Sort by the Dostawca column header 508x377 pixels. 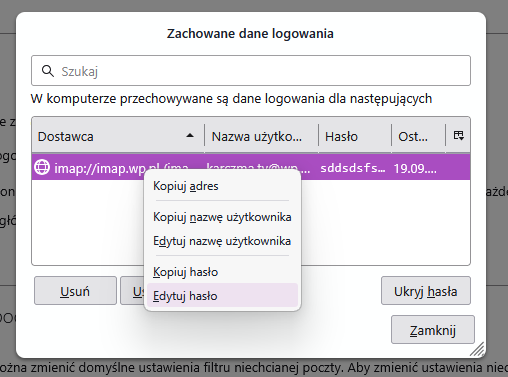[x=118, y=136]
